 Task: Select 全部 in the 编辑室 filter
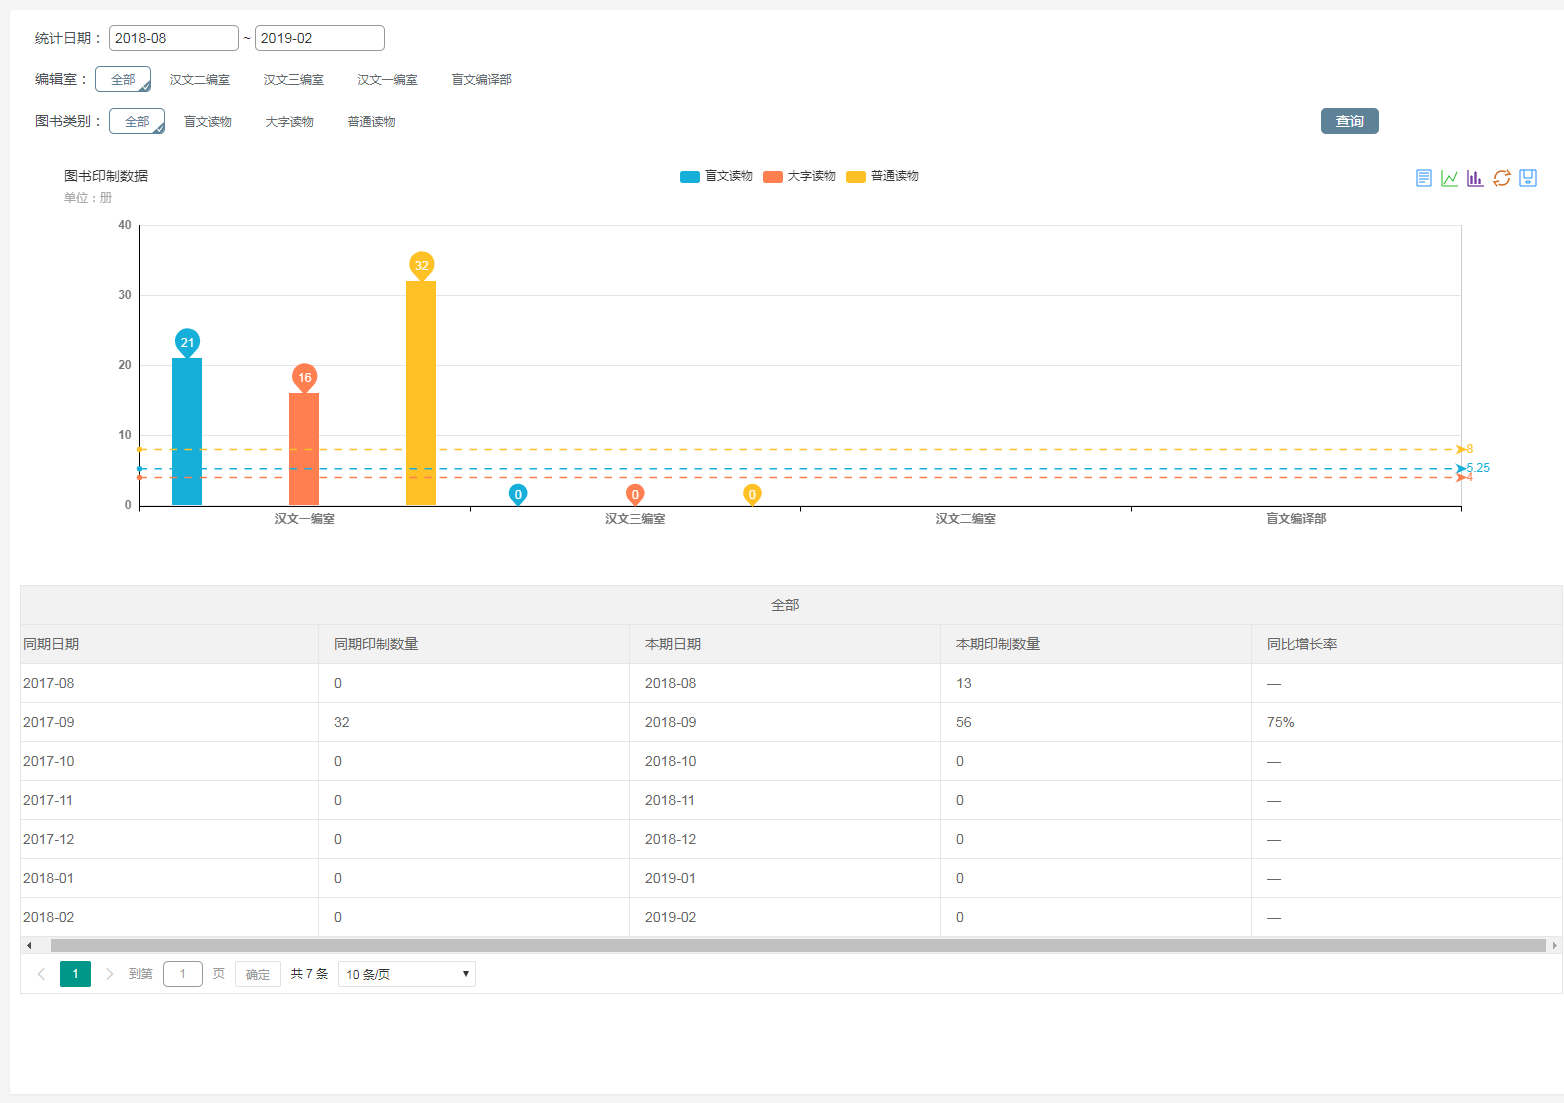(x=123, y=79)
